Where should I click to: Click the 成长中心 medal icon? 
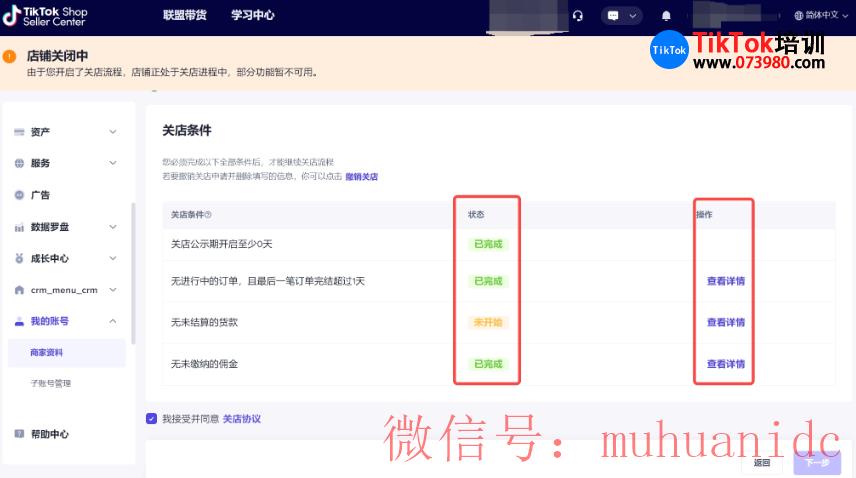pos(19,259)
